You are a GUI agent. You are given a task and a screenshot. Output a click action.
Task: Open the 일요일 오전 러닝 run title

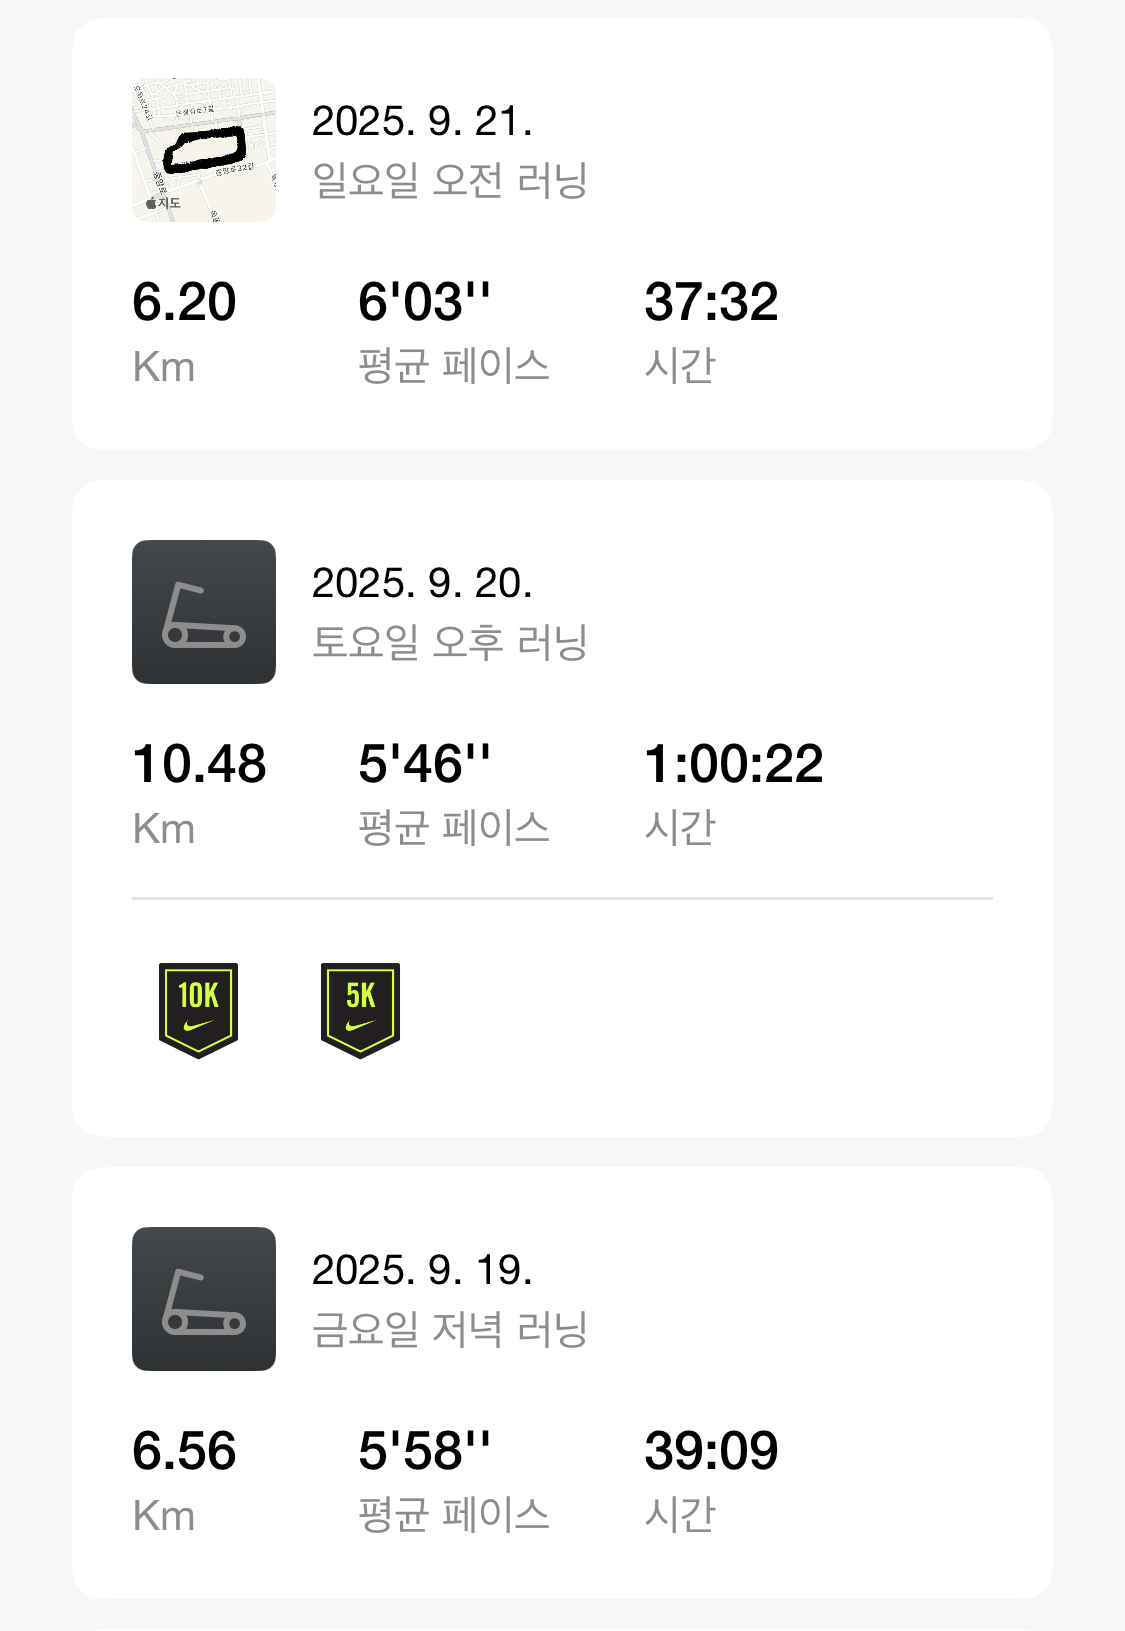pyautogui.click(x=449, y=181)
